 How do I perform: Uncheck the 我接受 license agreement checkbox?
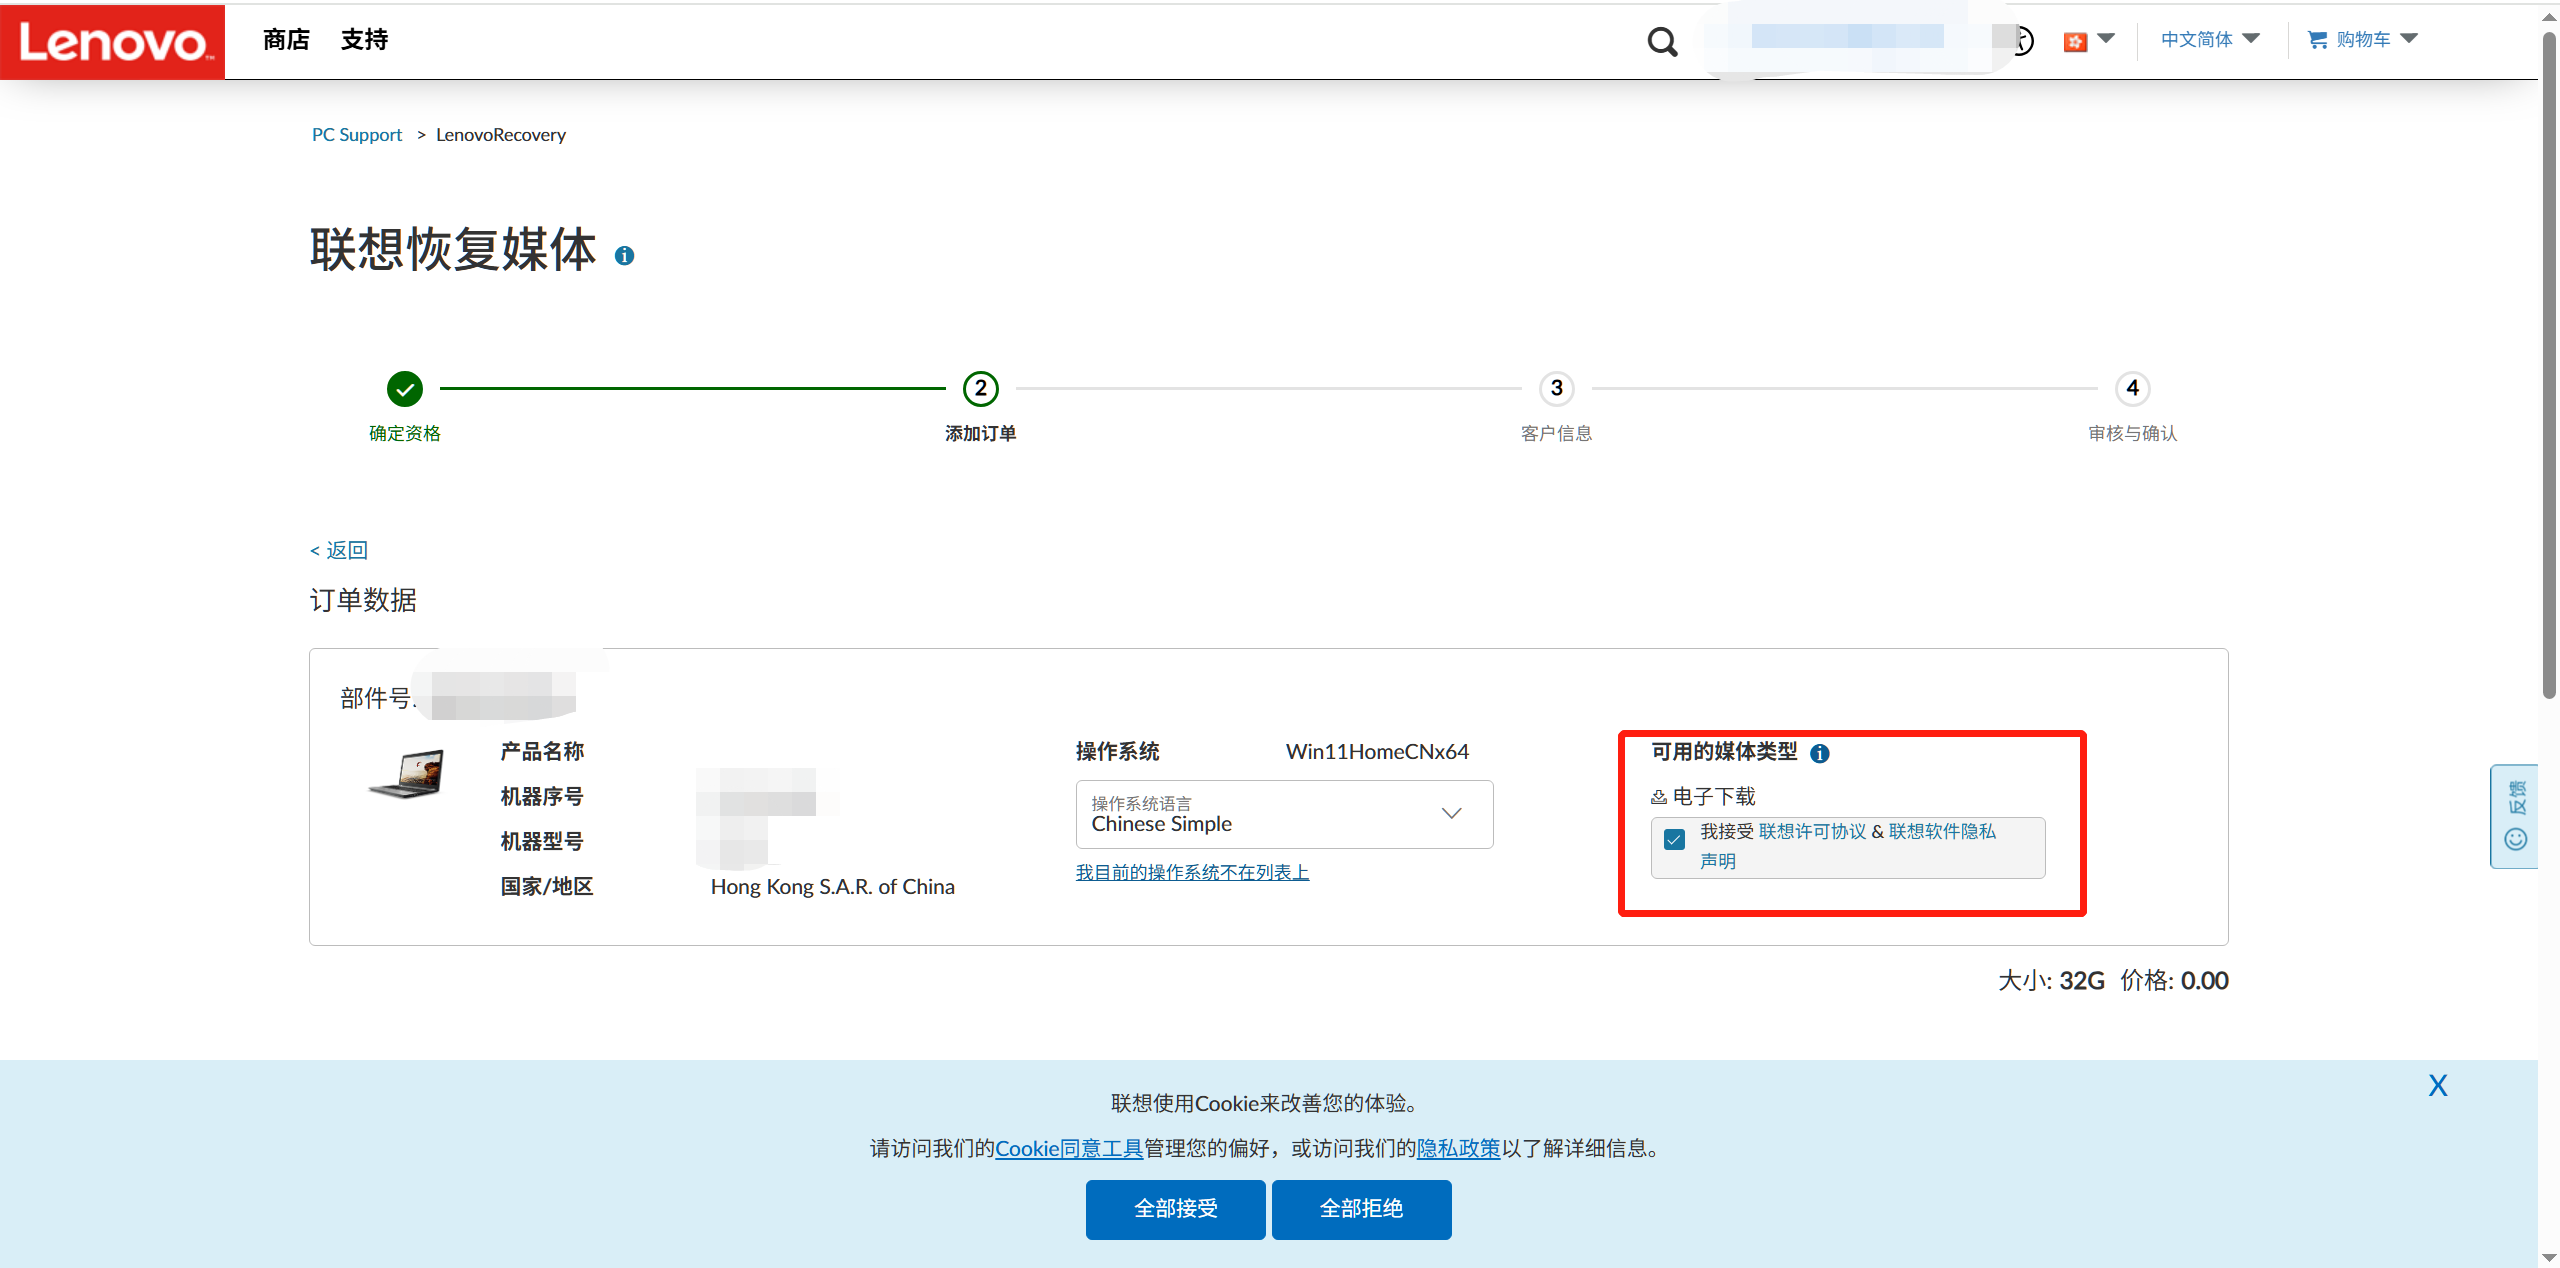1675,840
